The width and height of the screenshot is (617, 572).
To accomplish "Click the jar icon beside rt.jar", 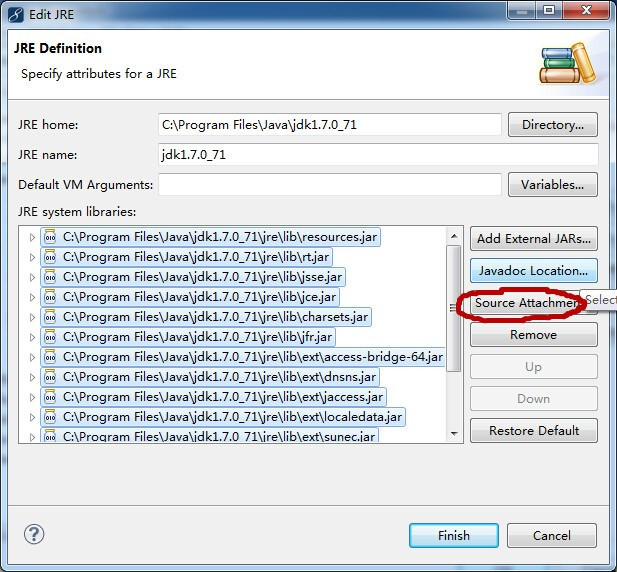I will pyautogui.click(x=50, y=257).
